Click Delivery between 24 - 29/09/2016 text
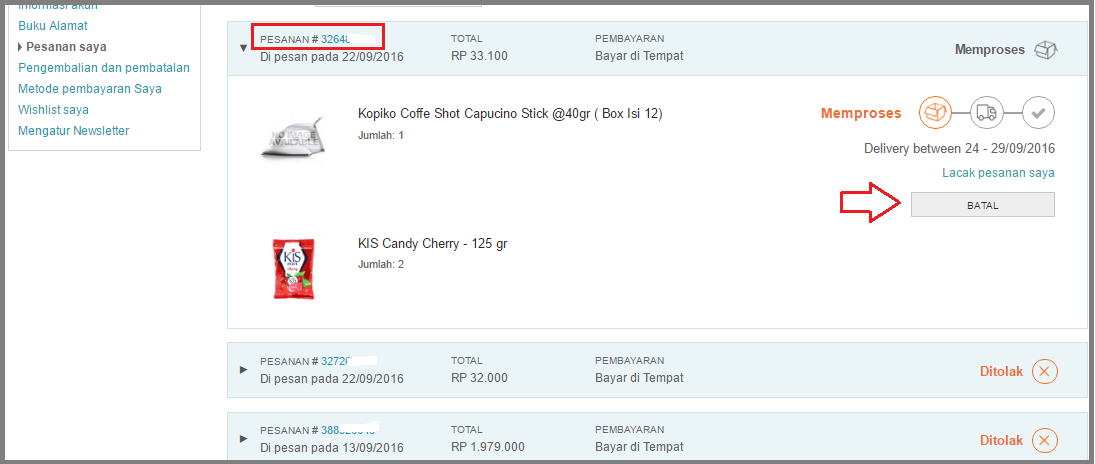Screen dimensions: 1095x464 [x=960, y=148]
